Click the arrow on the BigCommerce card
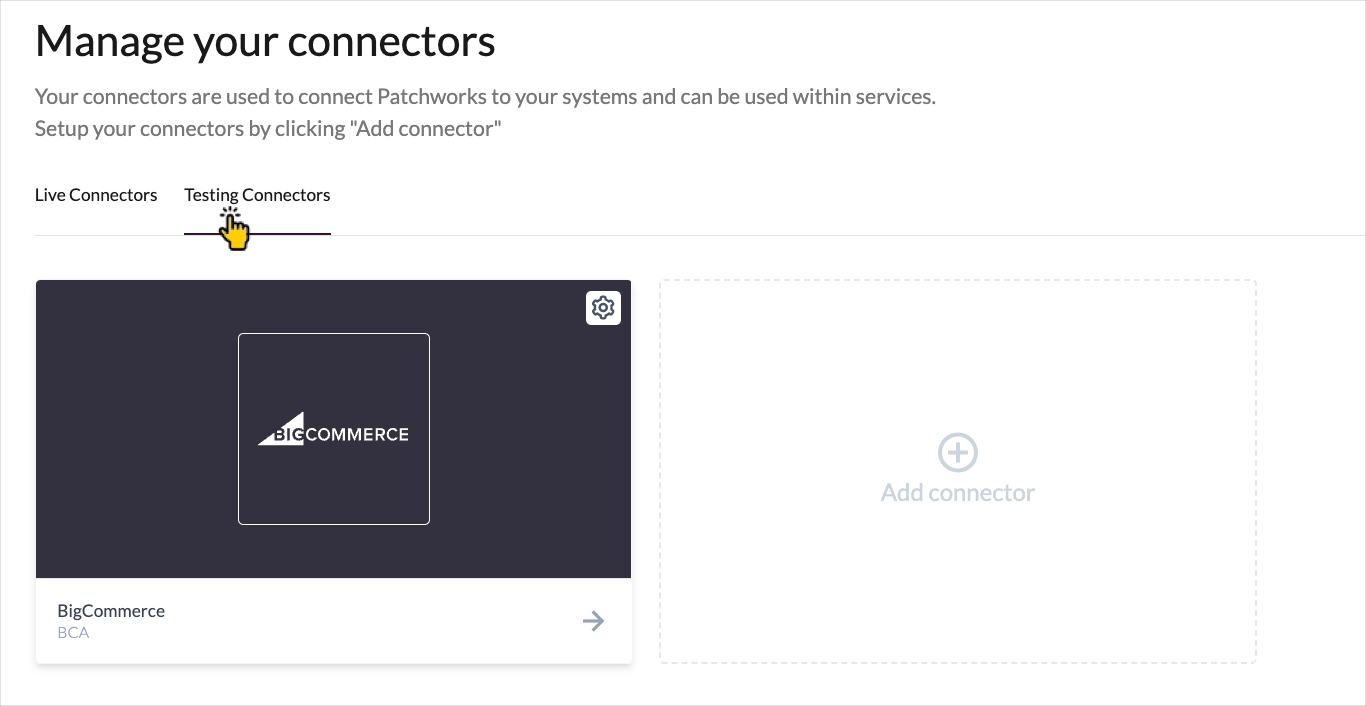1366x706 pixels. (x=593, y=621)
